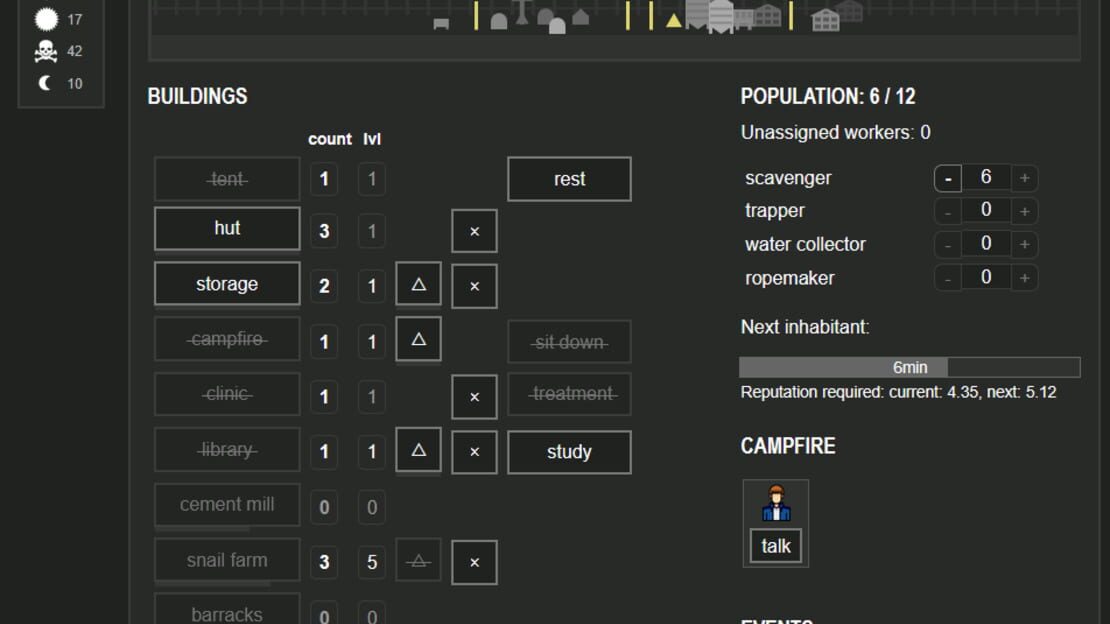Build another storage

(x=227, y=283)
